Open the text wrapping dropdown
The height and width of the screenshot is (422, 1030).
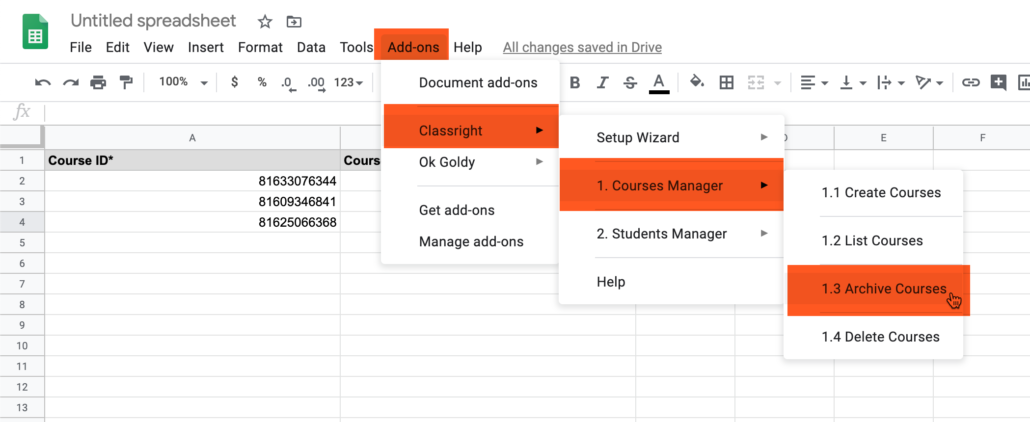891,83
